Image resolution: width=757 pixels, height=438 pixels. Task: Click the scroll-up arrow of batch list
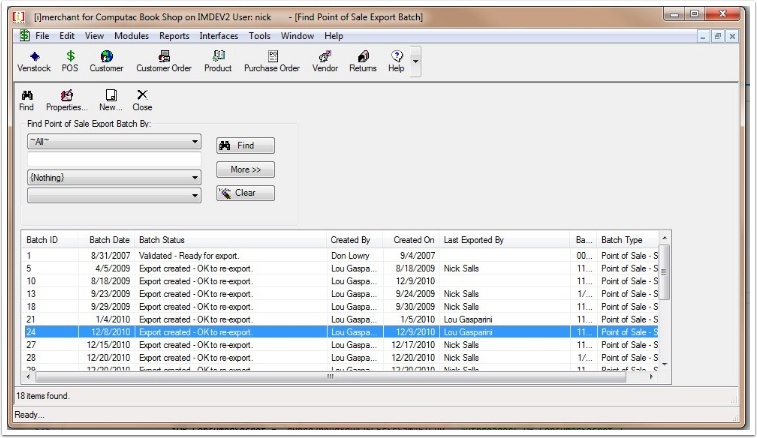[x=664, y=238]
